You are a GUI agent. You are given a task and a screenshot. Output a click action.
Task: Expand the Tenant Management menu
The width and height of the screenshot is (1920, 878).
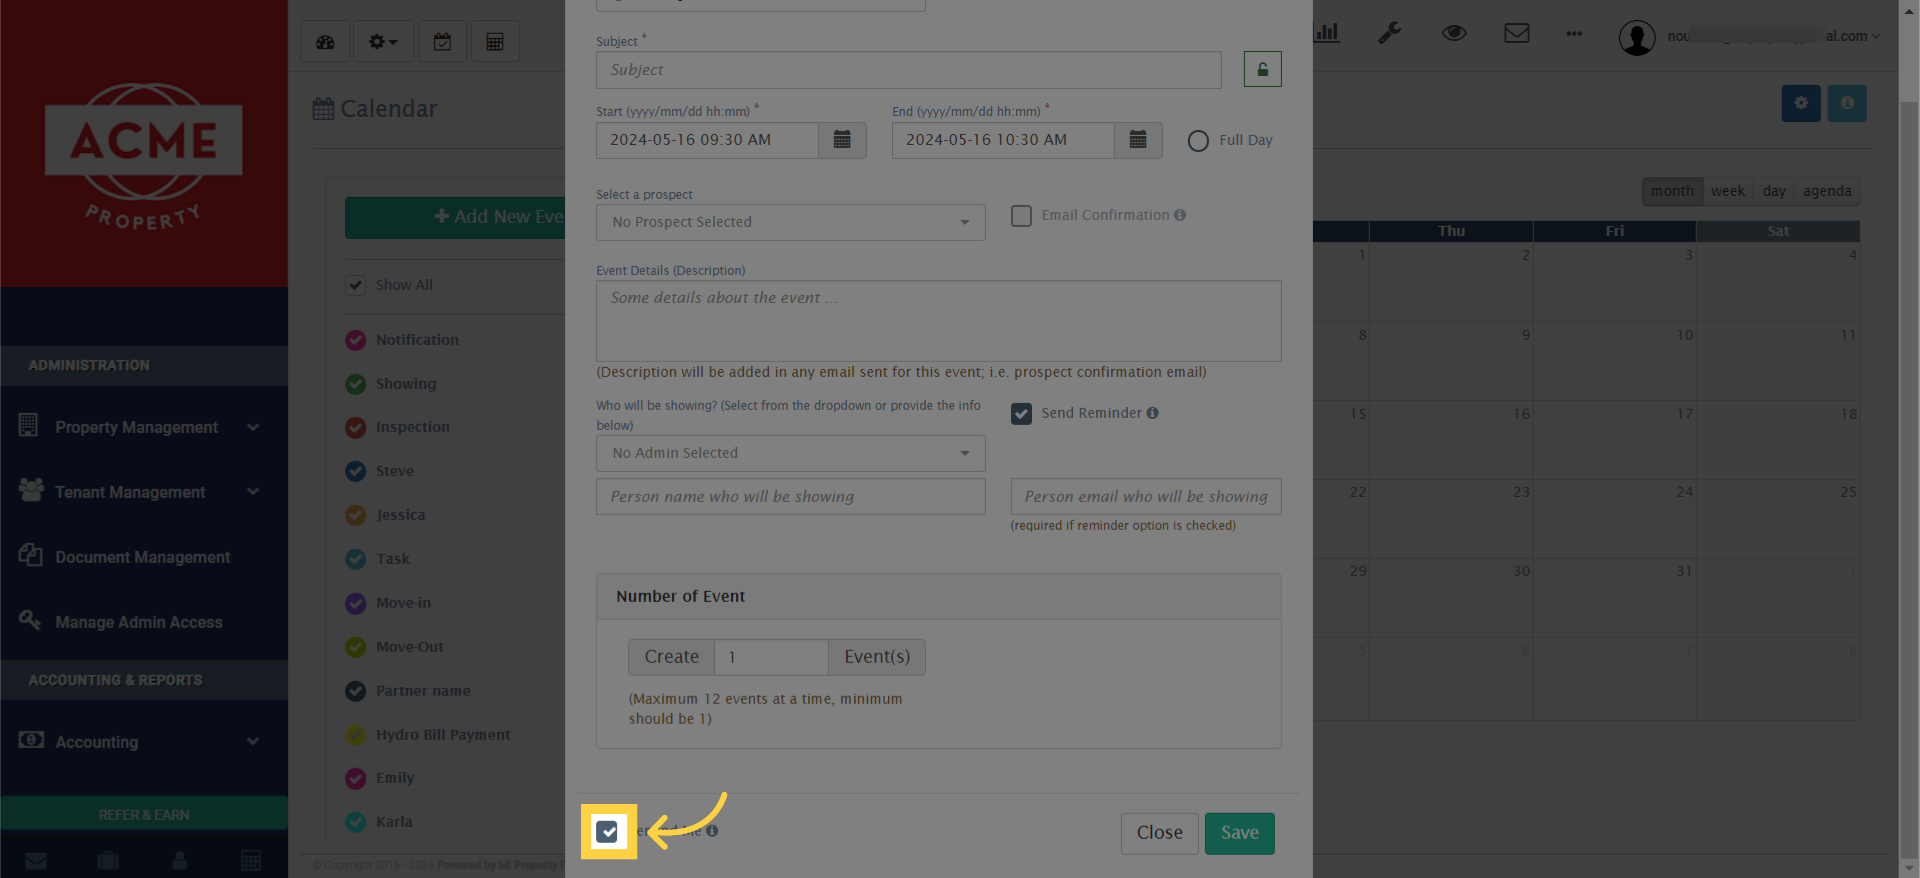click(x=144, y=492)
